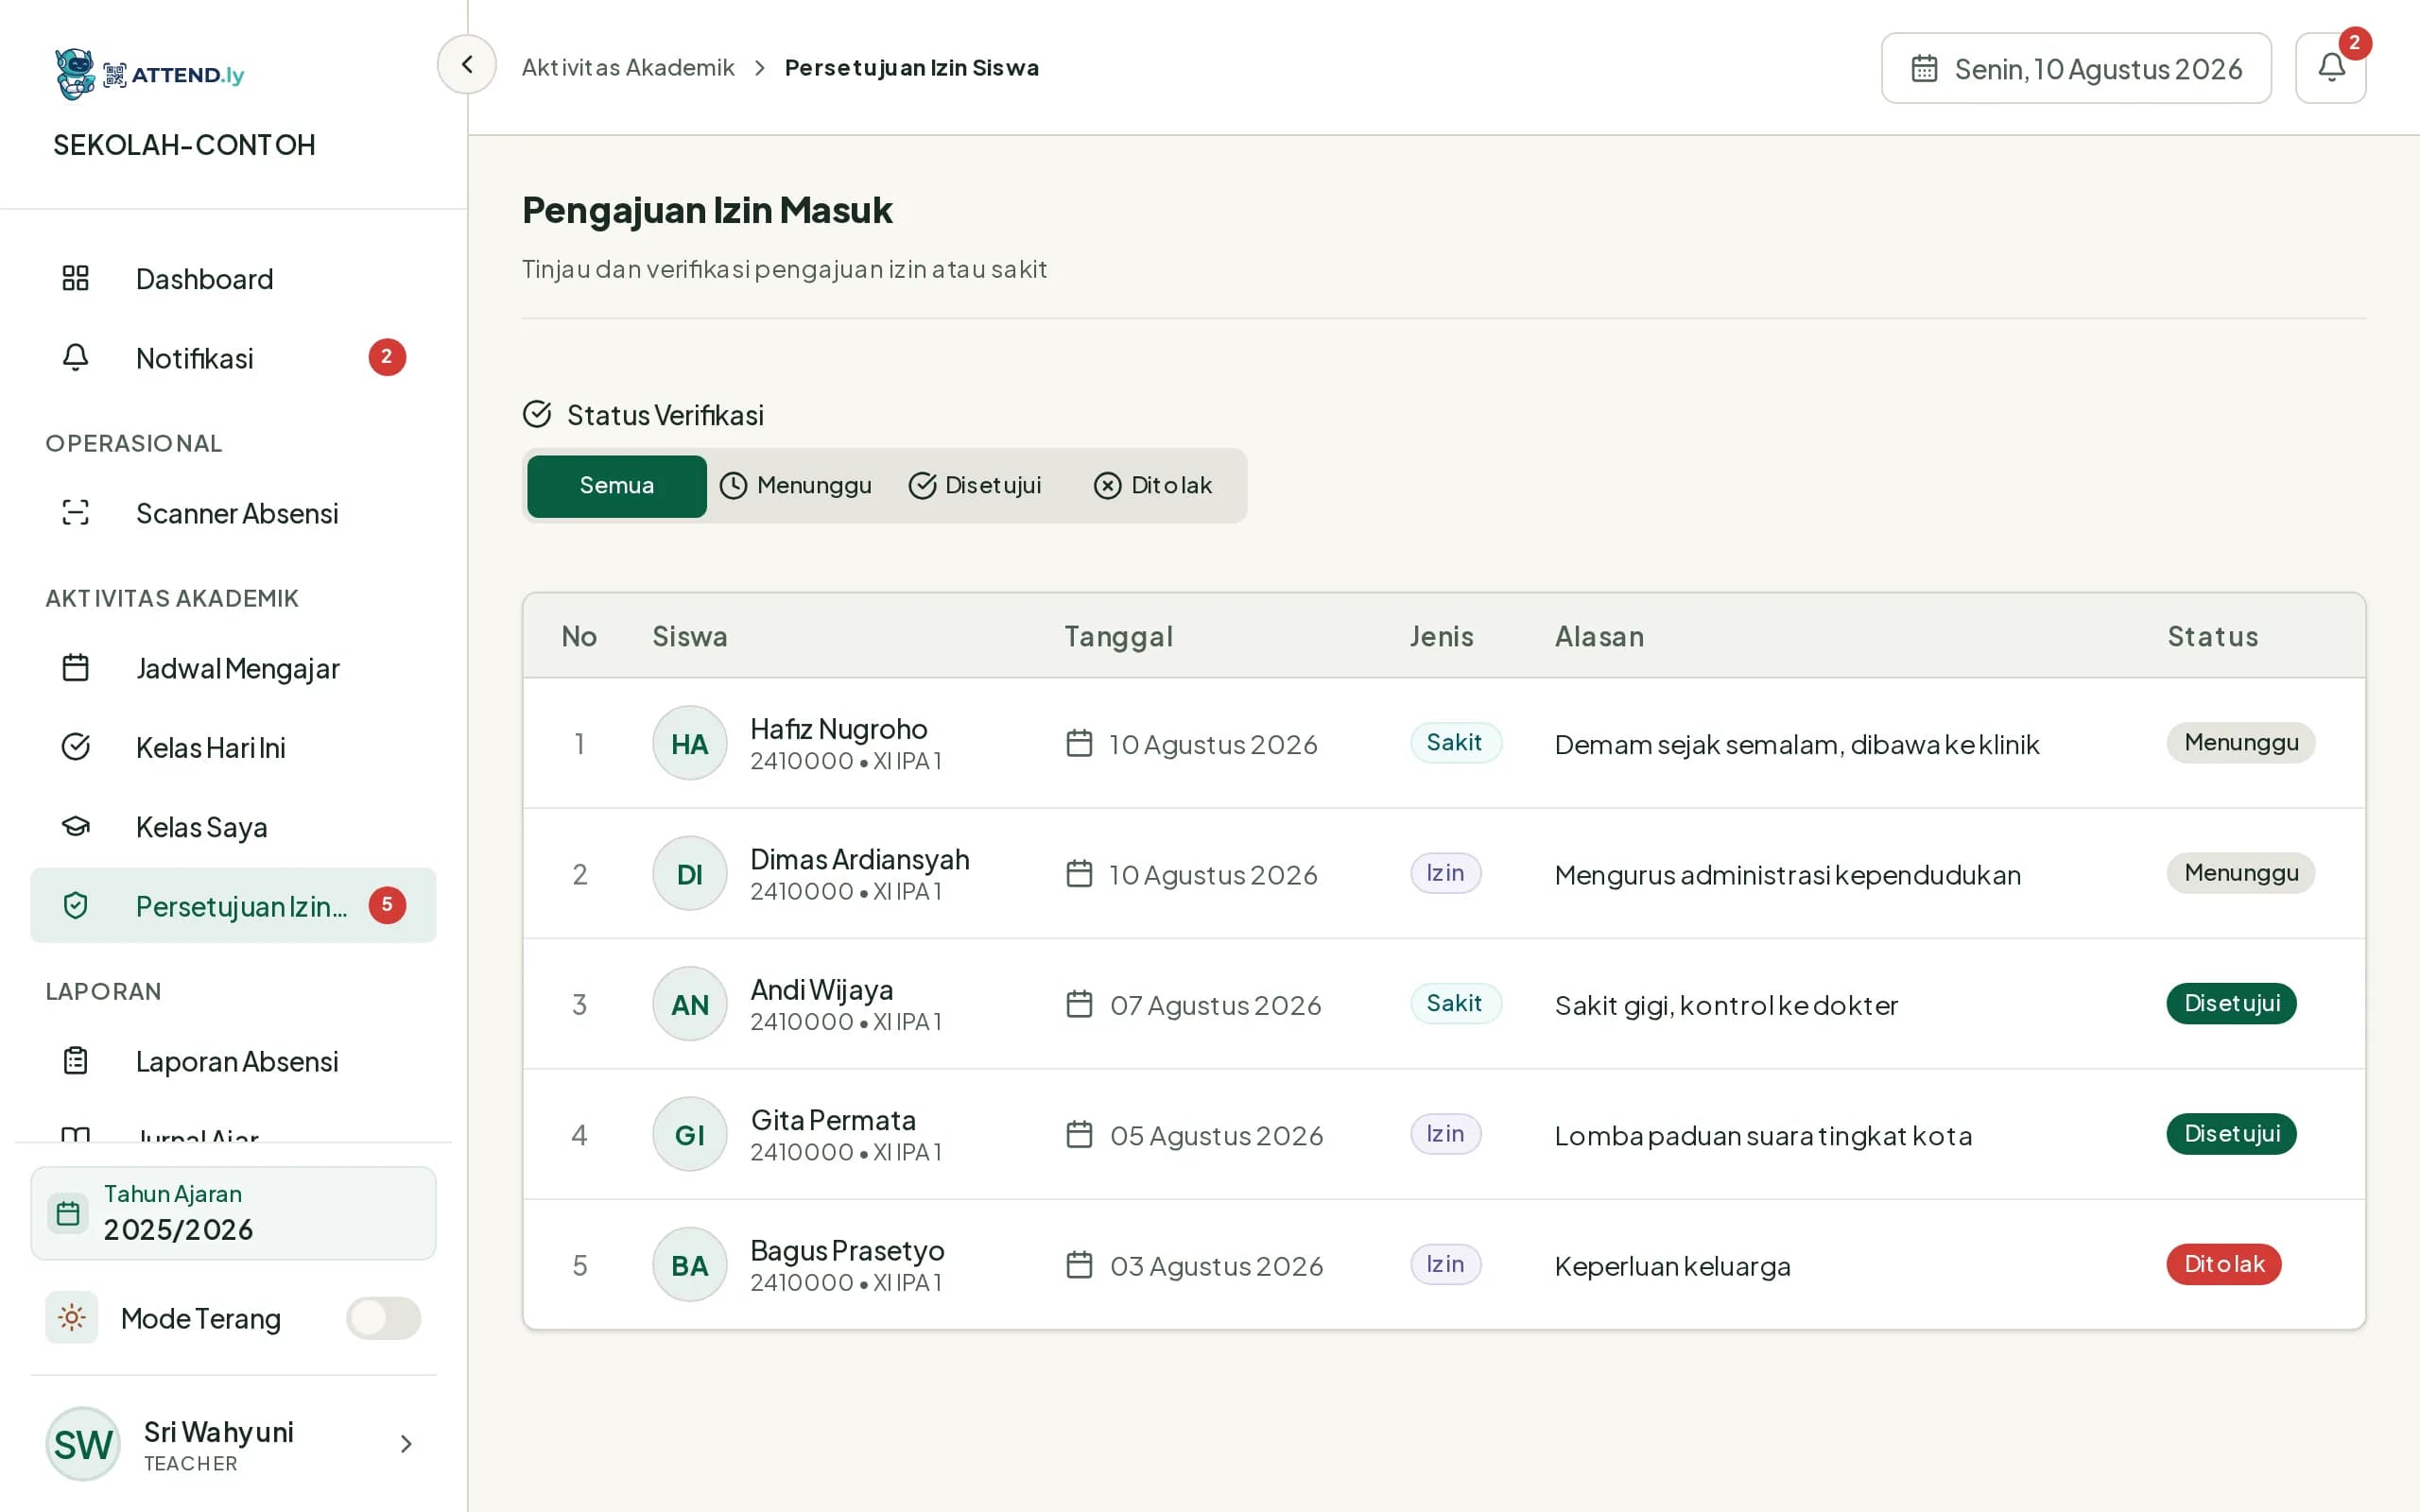Click the HA avatar of Hafiz Nugroho

click(690, 743)
